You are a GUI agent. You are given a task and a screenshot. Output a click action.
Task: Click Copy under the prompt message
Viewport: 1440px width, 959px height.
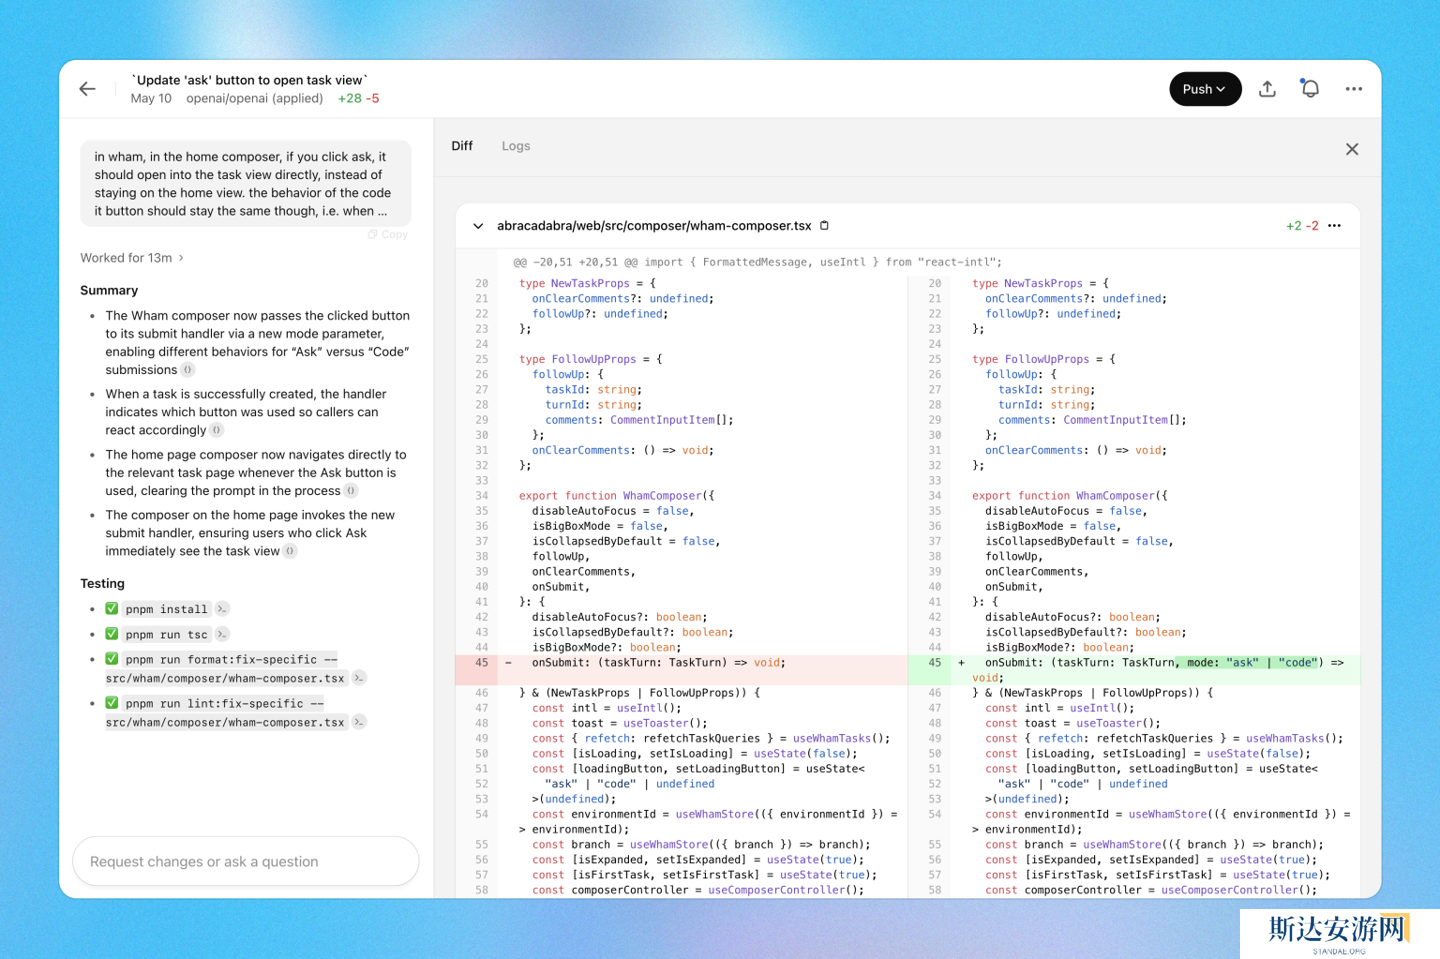pyautogui.click(x=388, y=234)
